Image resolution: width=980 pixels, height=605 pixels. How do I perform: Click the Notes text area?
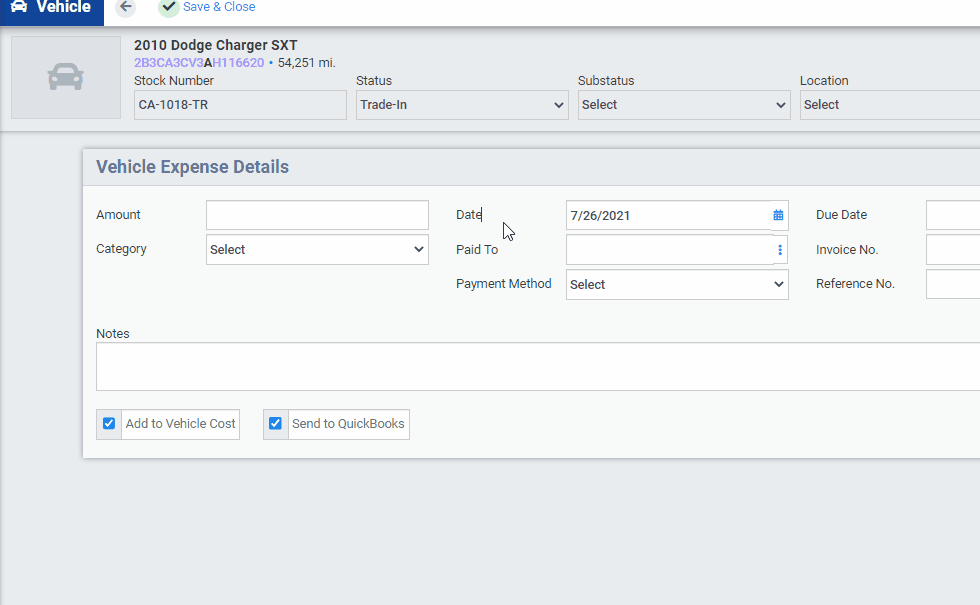[x=538, y=367]
